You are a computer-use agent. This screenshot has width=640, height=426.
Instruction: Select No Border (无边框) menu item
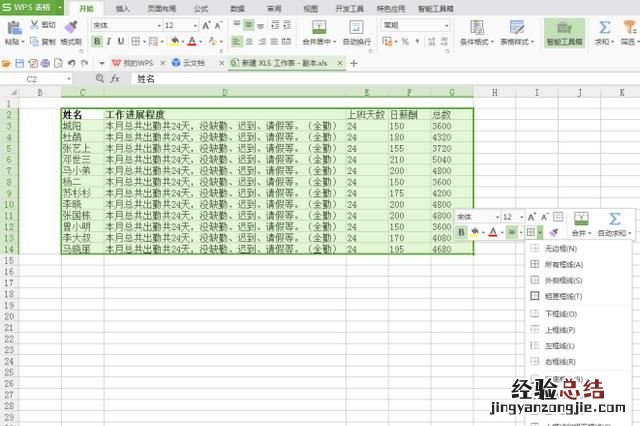[578, 248]
